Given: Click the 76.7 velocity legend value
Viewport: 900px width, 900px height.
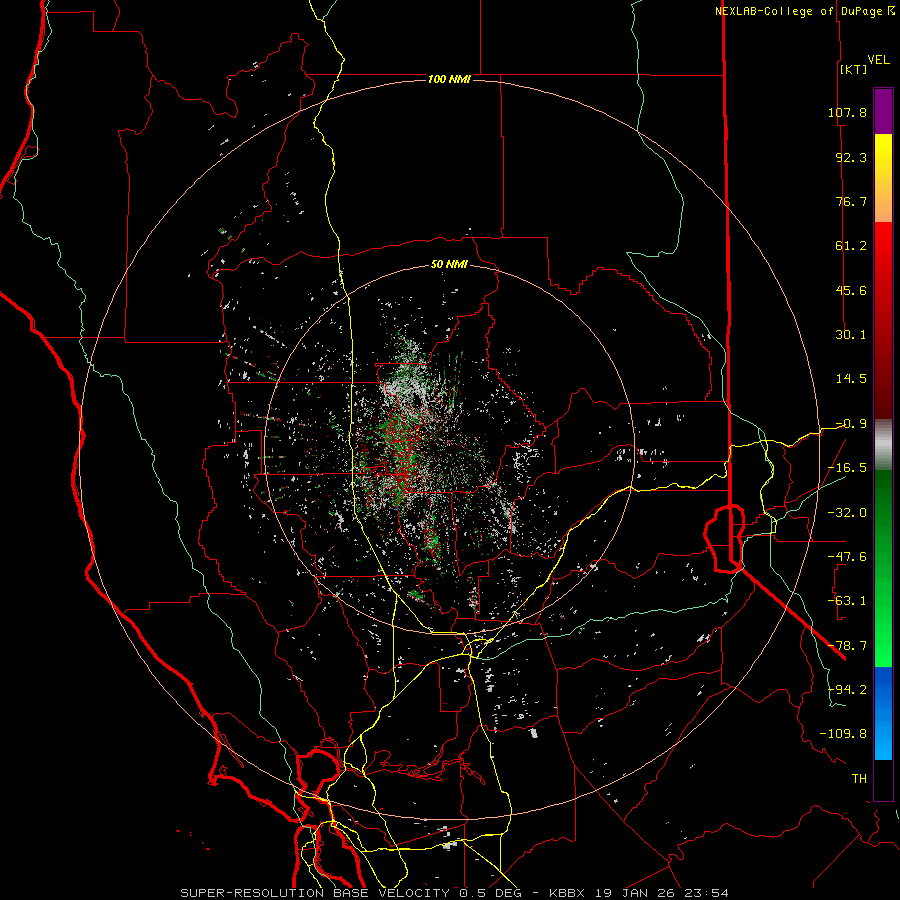Looking at the screenshot, I should (851, 201).
